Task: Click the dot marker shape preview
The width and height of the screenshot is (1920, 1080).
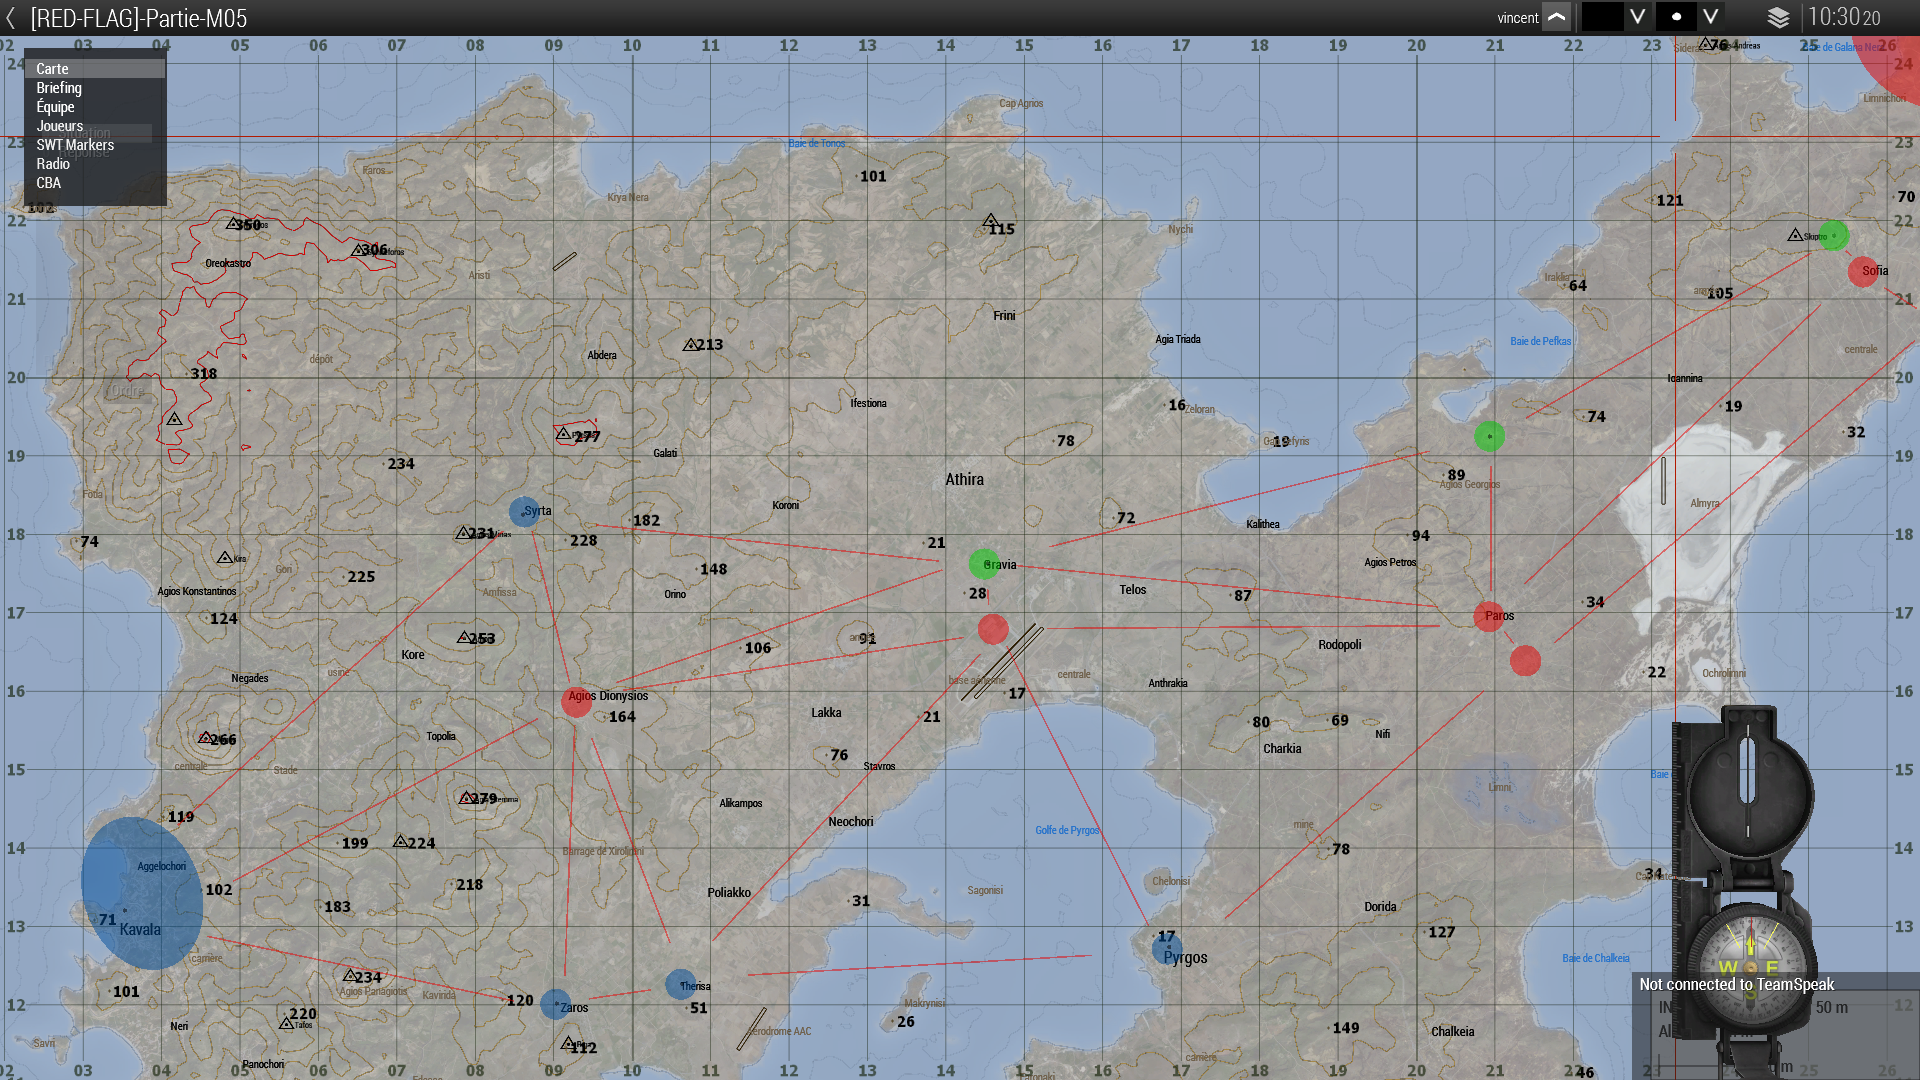Action: coord(1676,18)
